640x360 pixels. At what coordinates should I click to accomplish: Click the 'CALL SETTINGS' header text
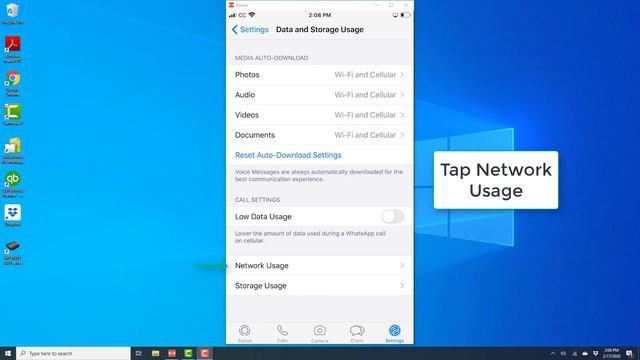pyautogui.click(x=257, y=200)
